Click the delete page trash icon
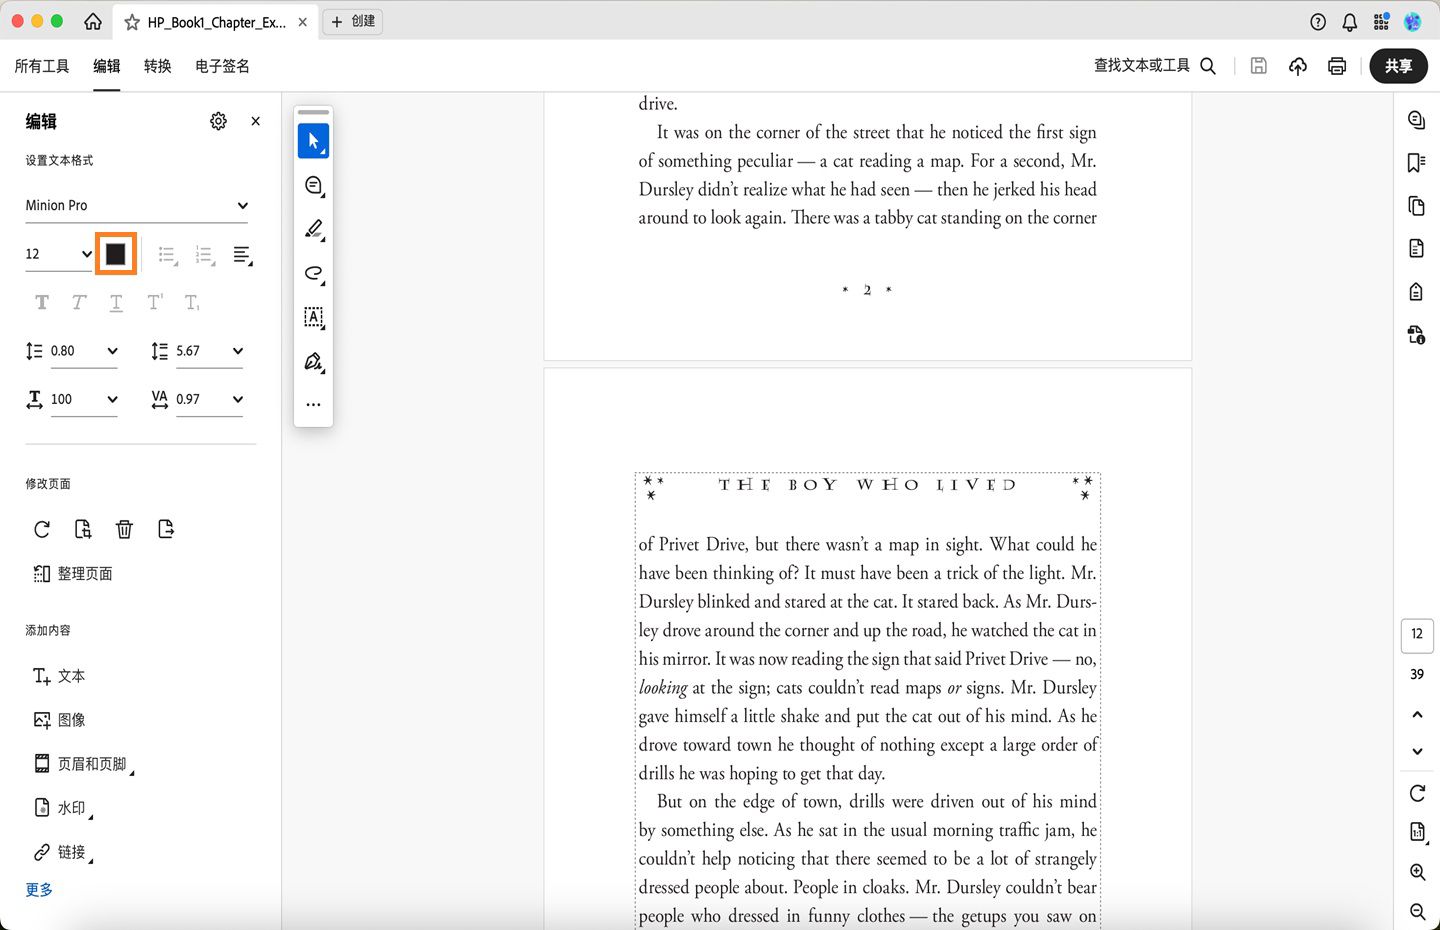The width and height of the screenshot is (1440, 930). point(124,529)
